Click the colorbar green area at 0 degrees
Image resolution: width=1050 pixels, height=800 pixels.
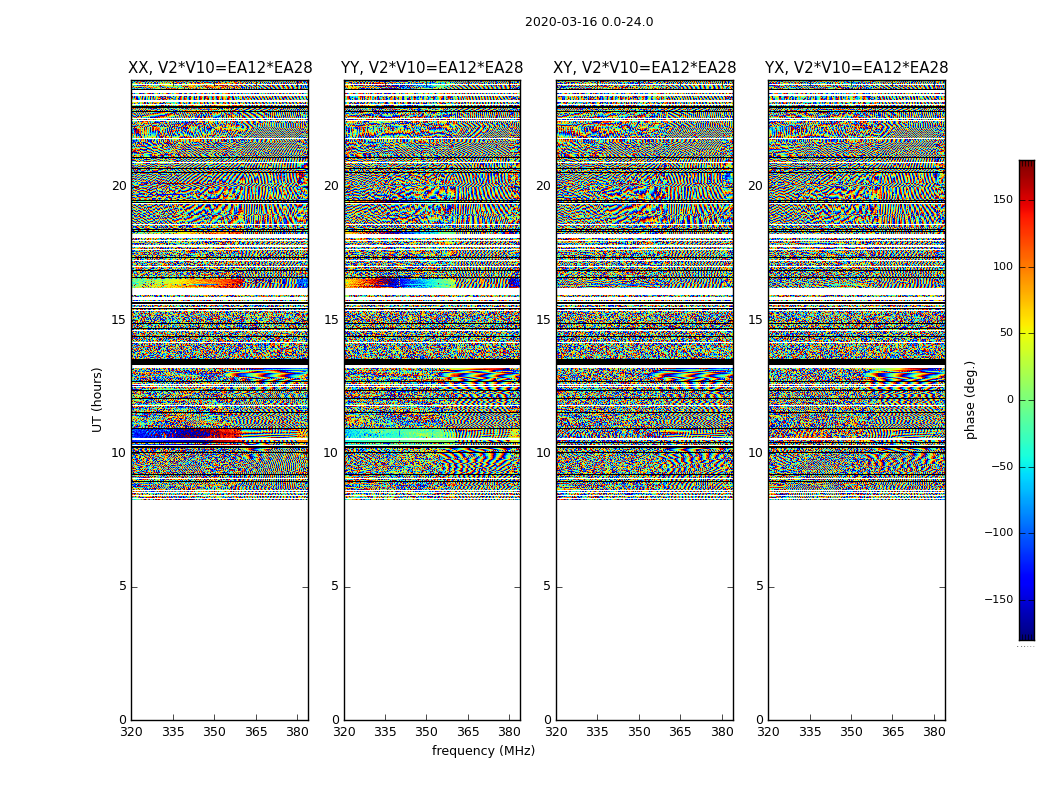(x=1027, y=400)
